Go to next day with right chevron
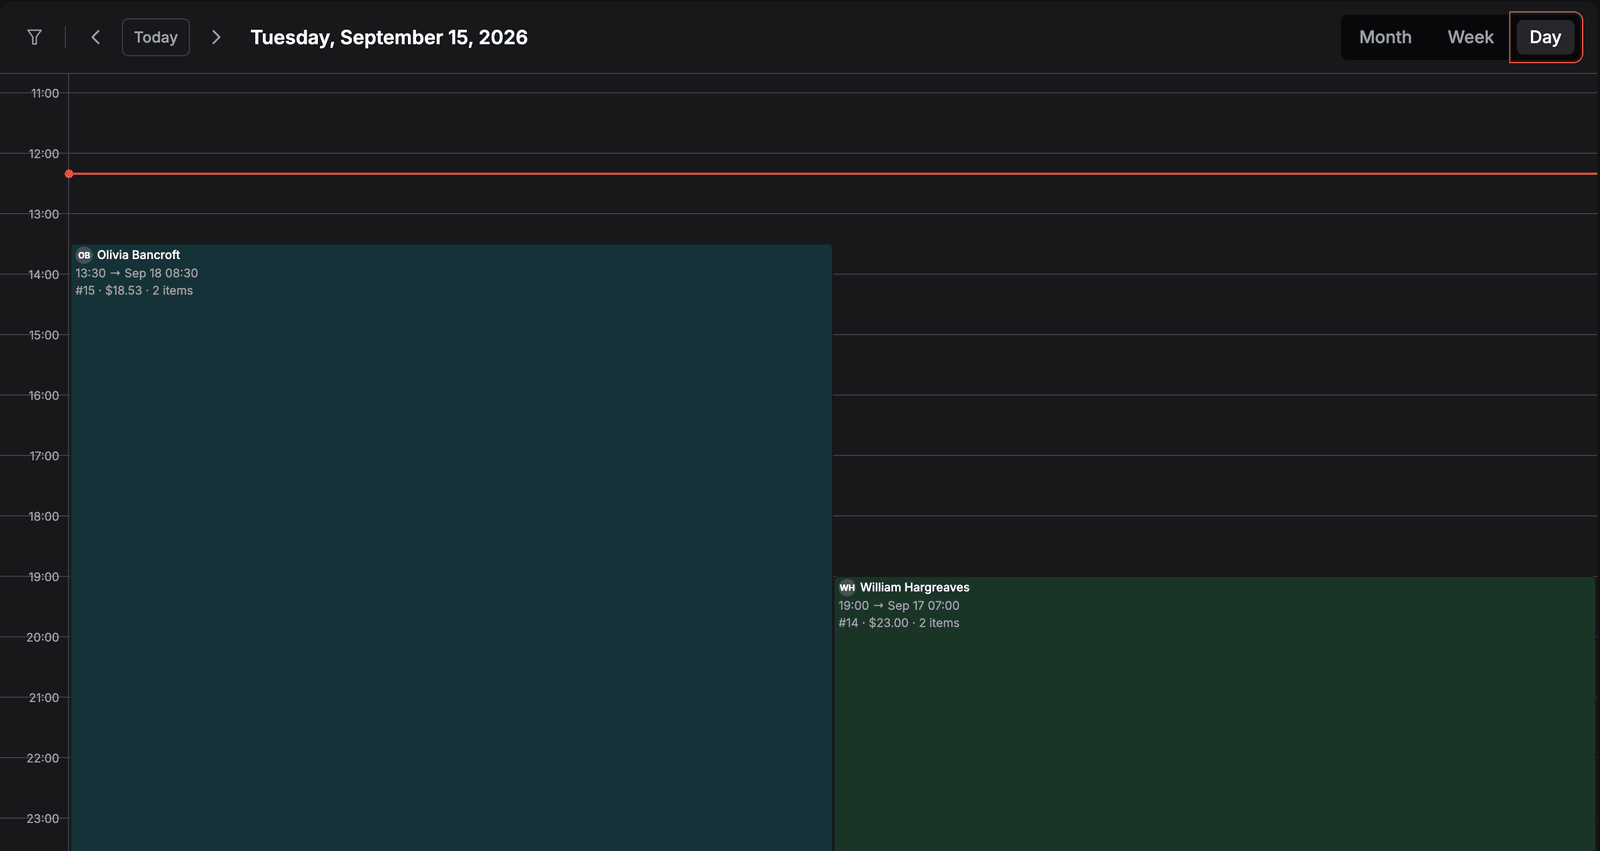Viewport: 1600px width, 851px height. 216,37
